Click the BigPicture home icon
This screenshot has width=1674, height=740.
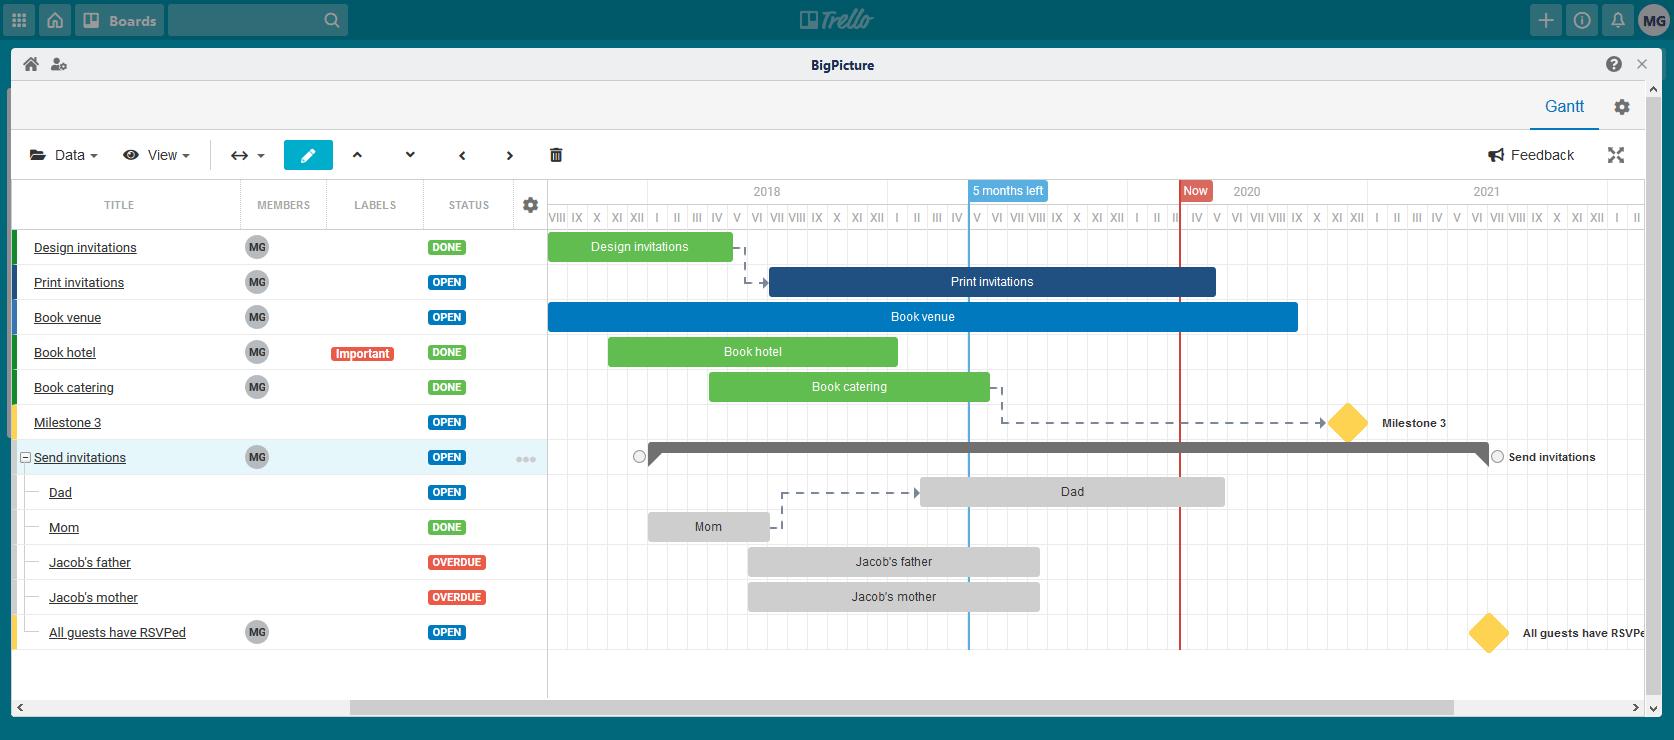(x=31, y=65)
